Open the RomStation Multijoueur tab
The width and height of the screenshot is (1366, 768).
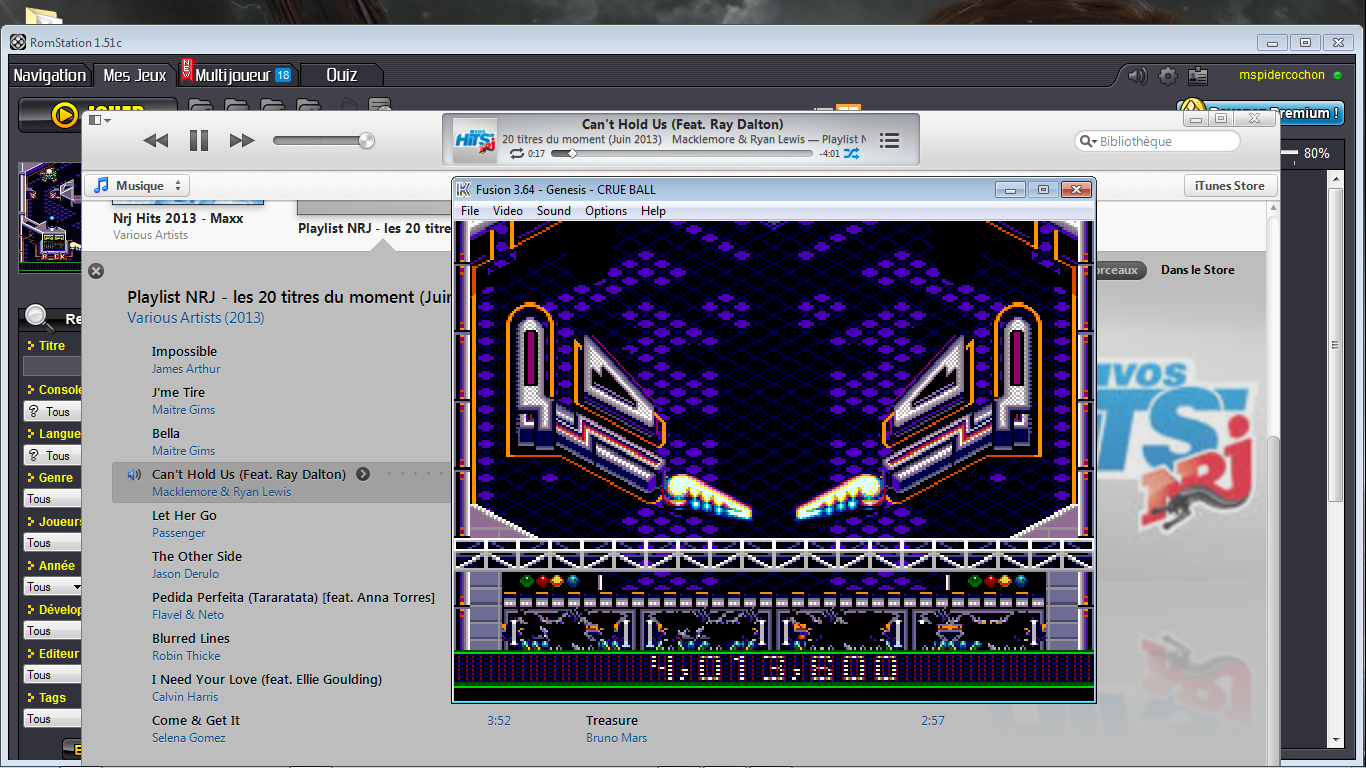(x=237, y=75)
